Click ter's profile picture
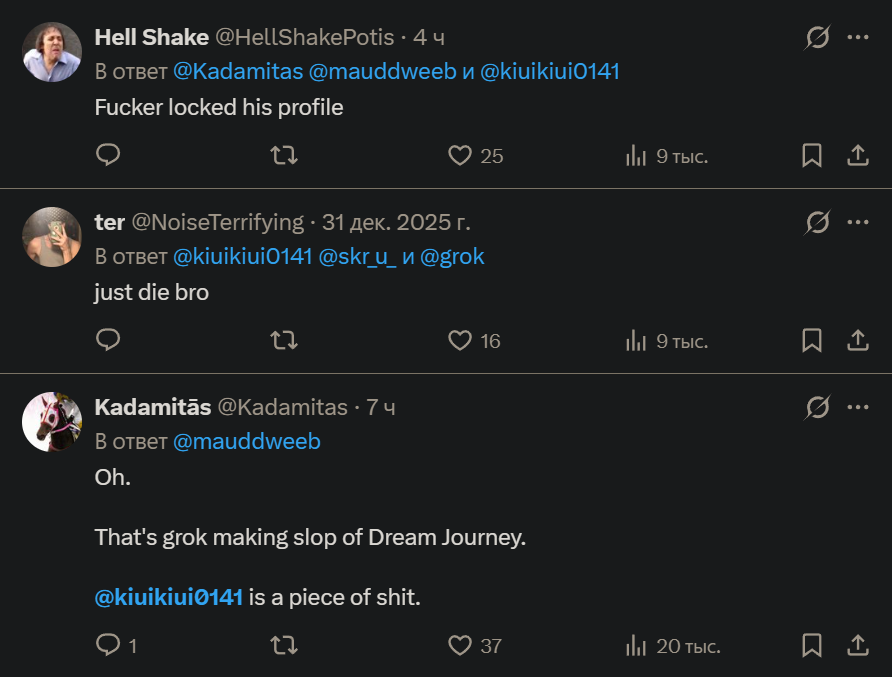 52,237
